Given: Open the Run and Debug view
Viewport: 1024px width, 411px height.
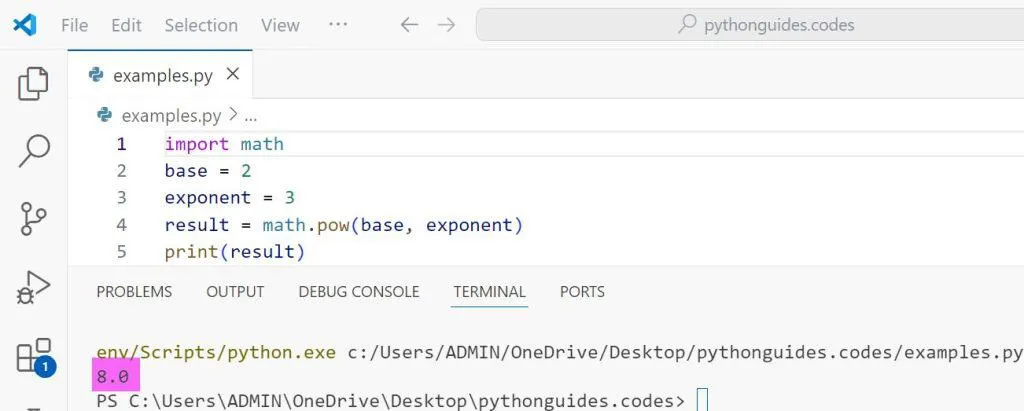Looking at the screenshot, I should pyautogui.click(x=34, y=288).
